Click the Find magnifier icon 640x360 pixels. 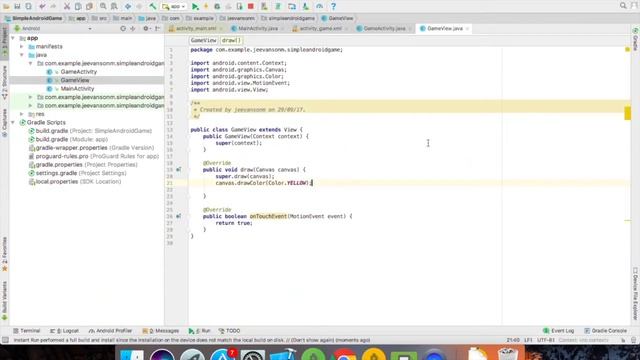click(x=103, y=6)
